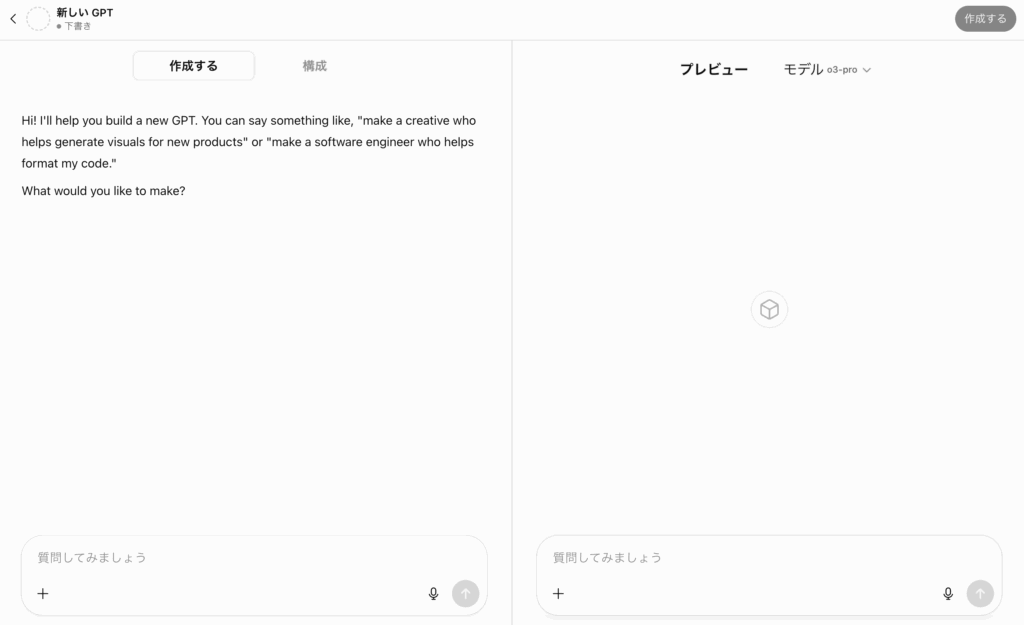Image resolution: width=1024 pixels, height=625 pixels.
Task: Go back using the left chevron arrow
Action: coord(13,19)
